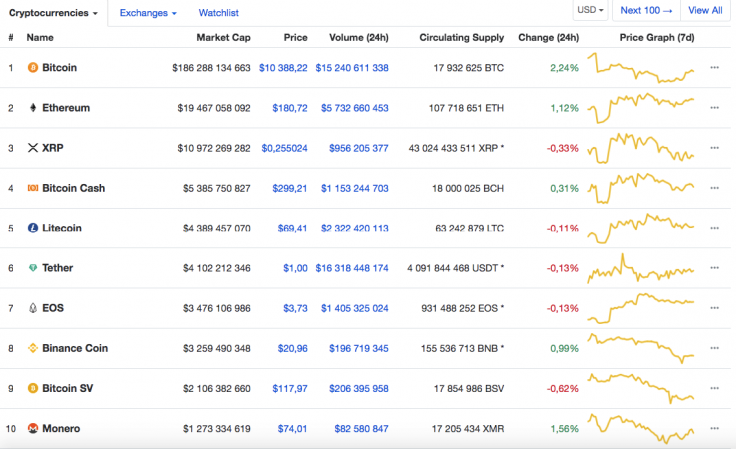Go to Next 100 cryptocurrencies

(x=646, y=10)
